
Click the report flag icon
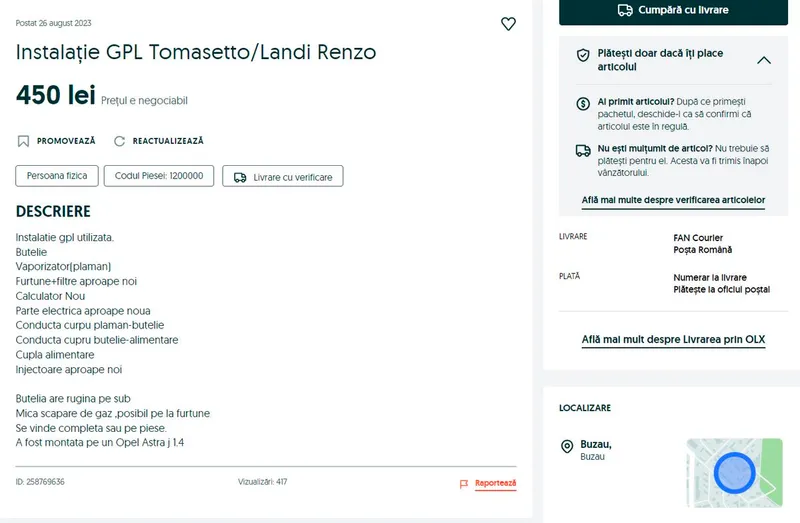[464, 484]
